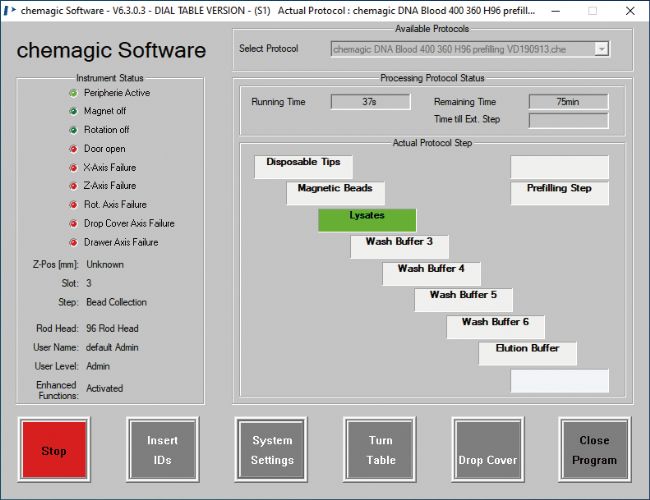
Task: Click the 'Drawer Axis Failure' label
Action: coord(121,242)
